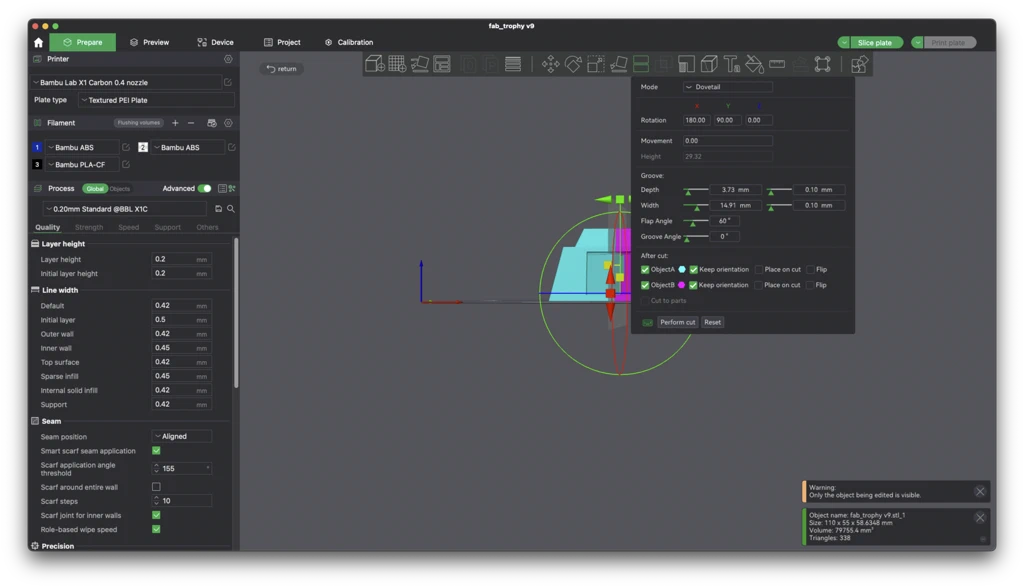Switch to the Device tab
This screenshot has height=588, width=1024.
point(216,42)
